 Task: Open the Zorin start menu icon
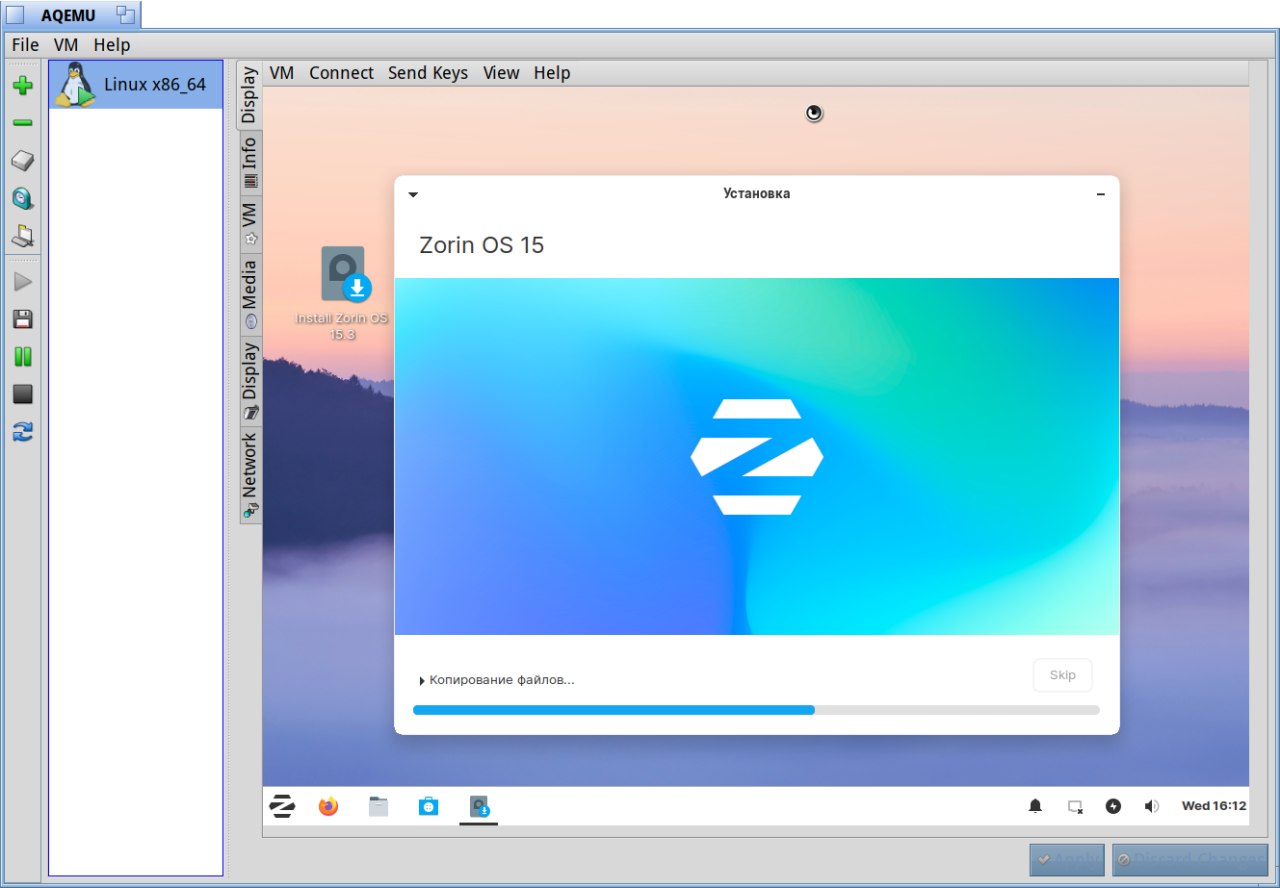283,806
